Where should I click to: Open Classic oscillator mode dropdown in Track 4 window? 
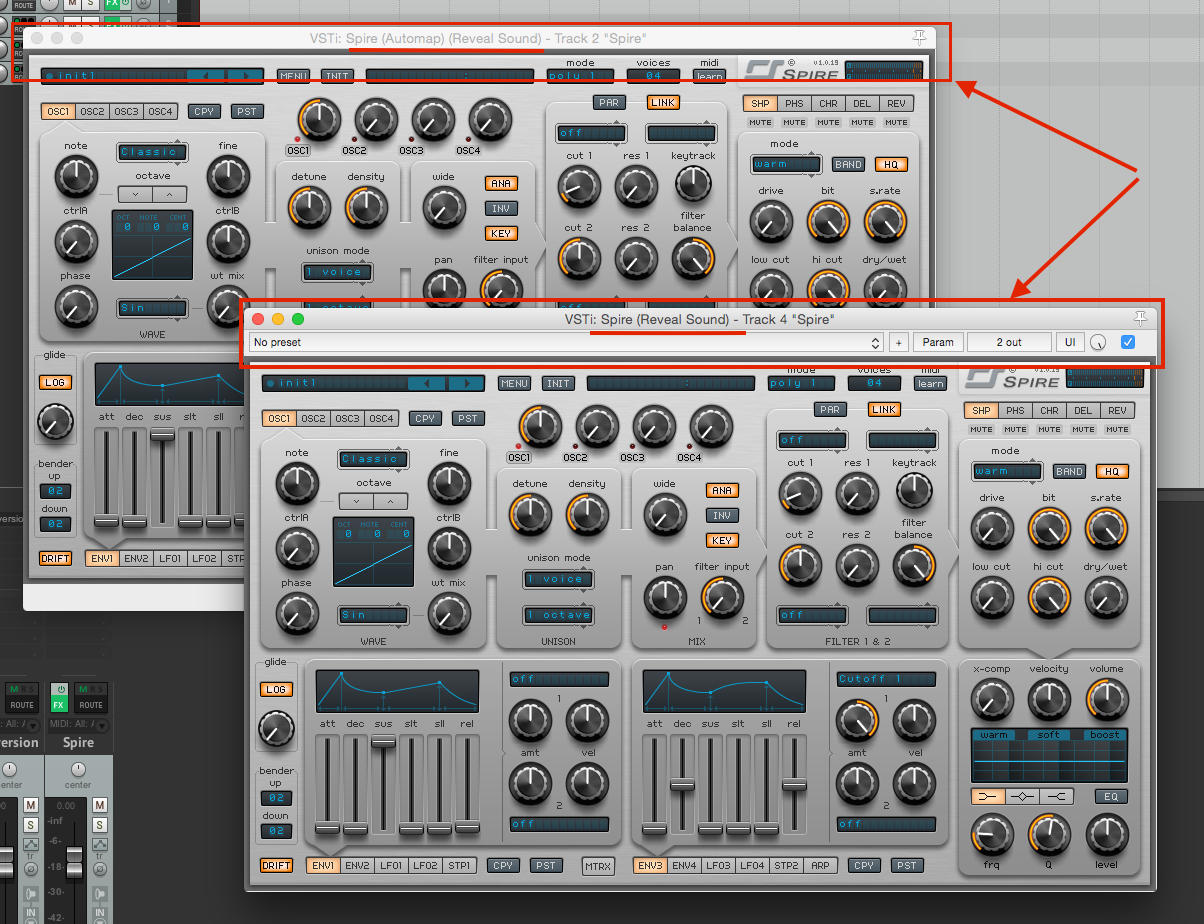point(374,459)
